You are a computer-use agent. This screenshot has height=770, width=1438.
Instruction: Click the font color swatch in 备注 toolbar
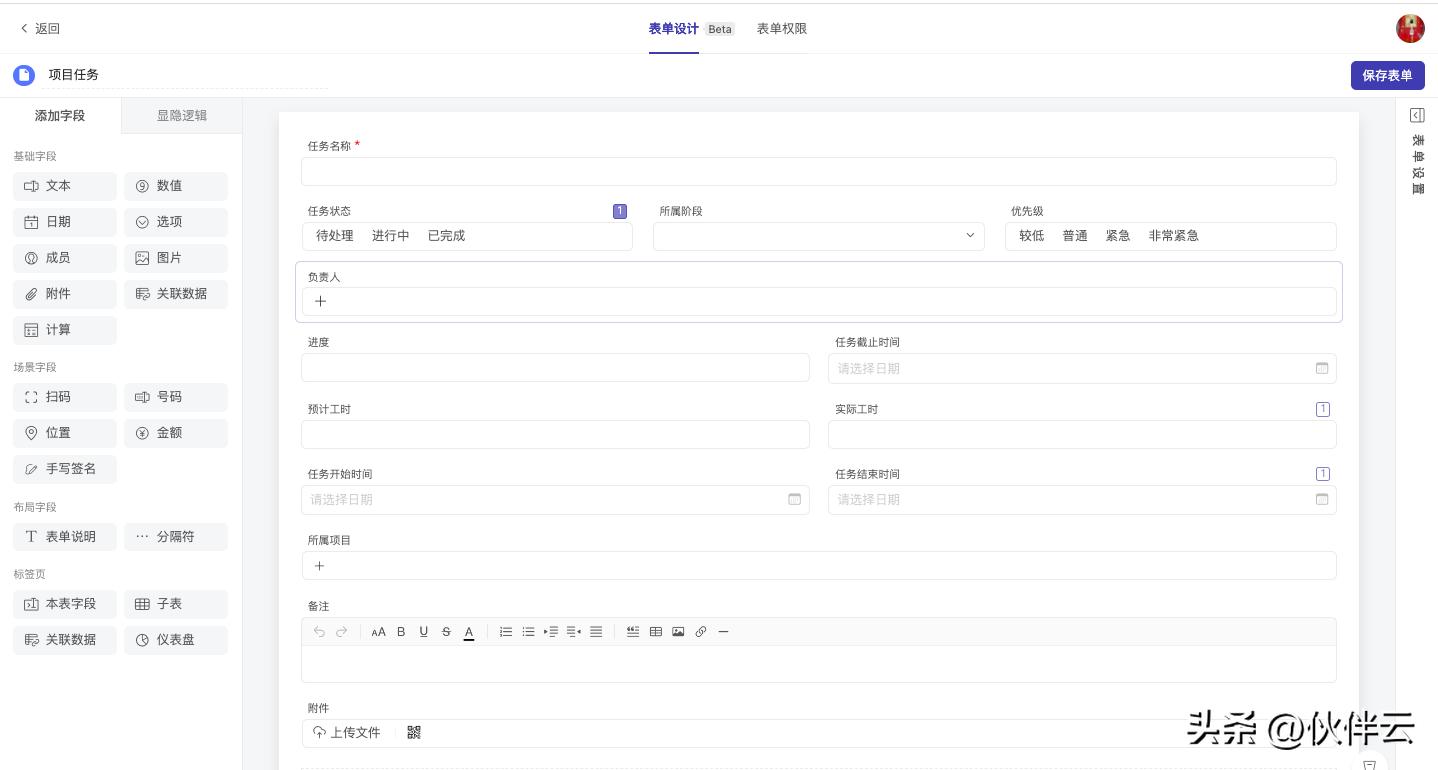(x=468, y=631)
